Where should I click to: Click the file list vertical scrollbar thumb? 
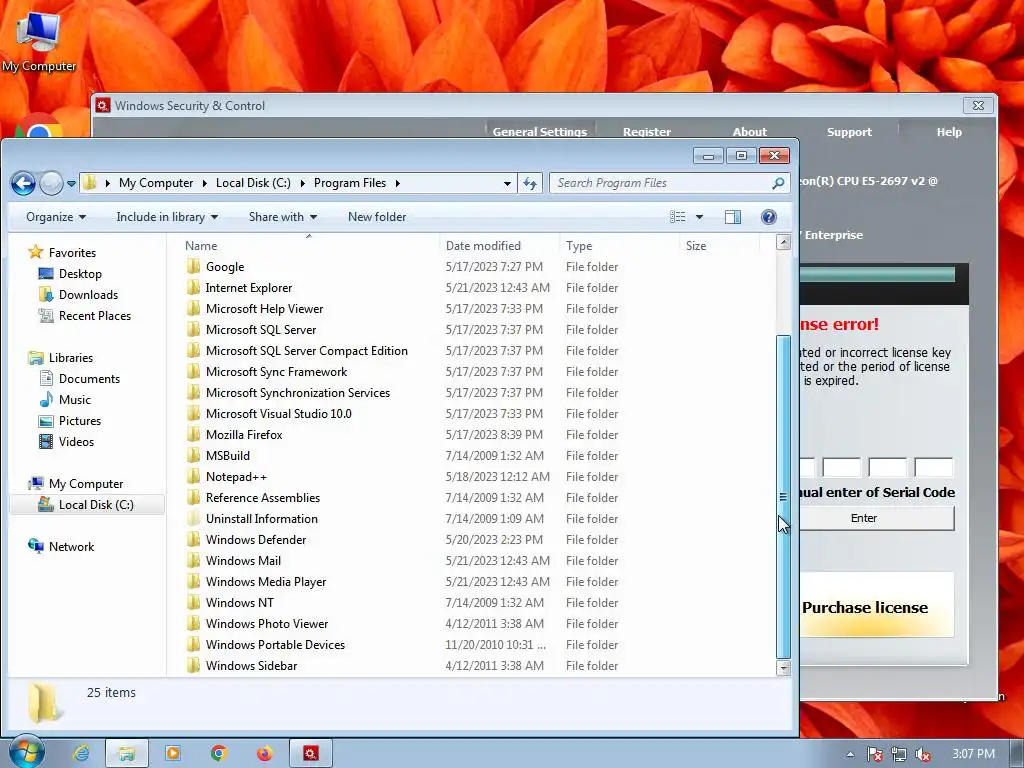tap(783, 497)
